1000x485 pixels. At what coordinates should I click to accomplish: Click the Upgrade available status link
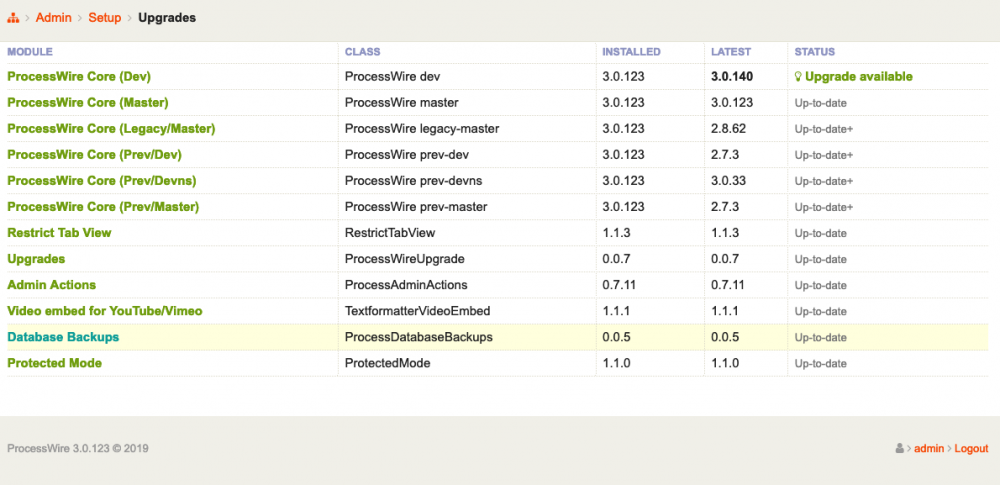coord(858,77)
